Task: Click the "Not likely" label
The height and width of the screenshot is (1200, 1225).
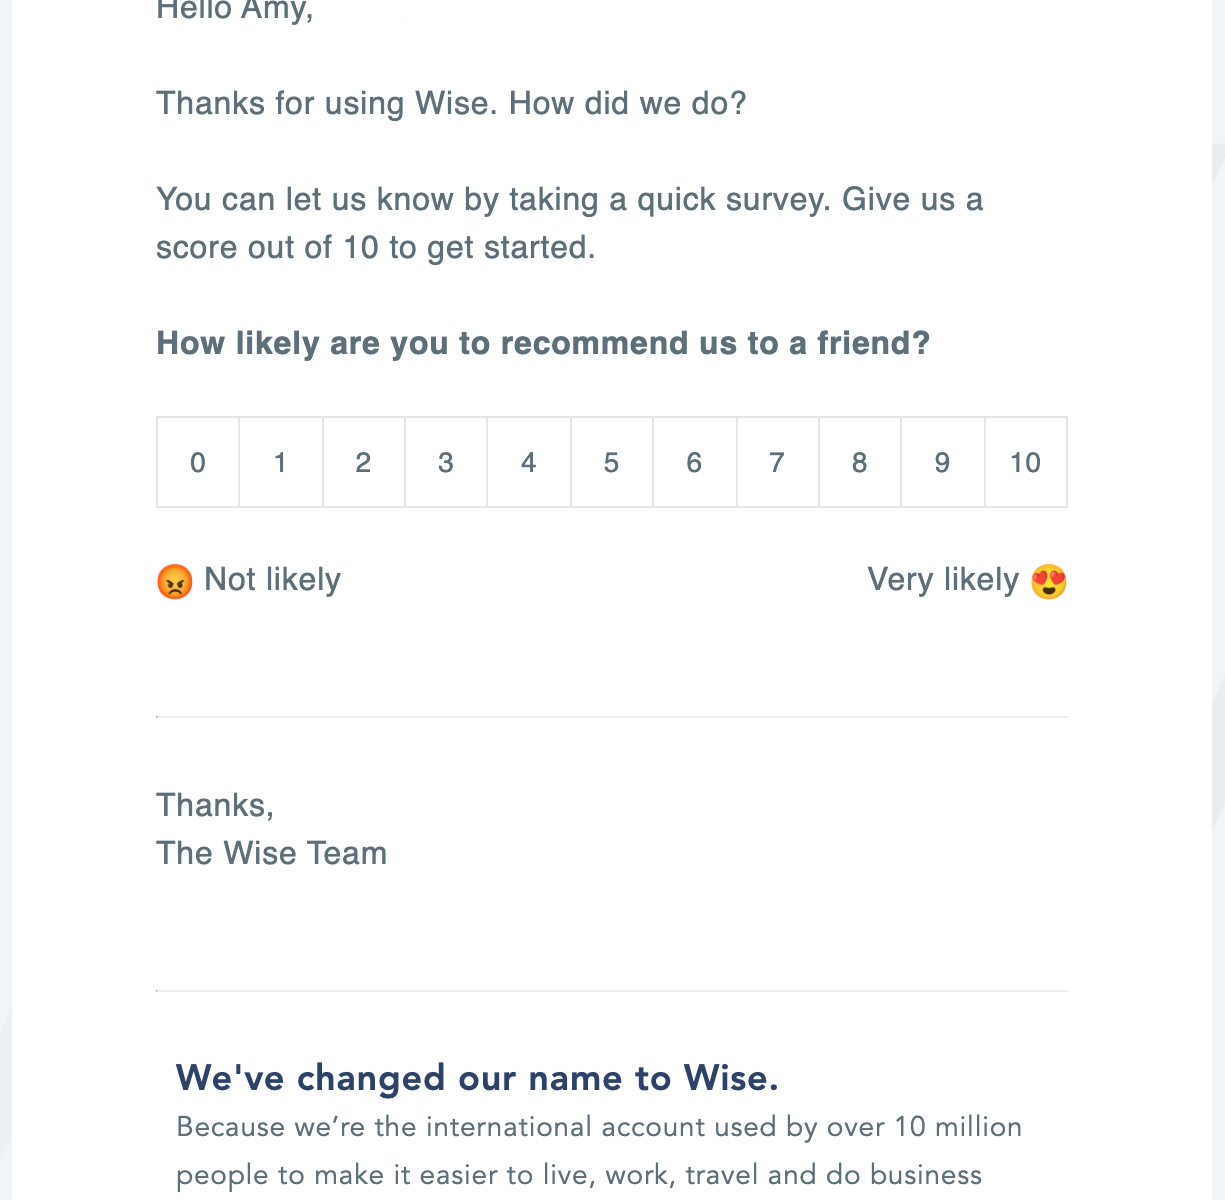Action: [x=272, y=580]
